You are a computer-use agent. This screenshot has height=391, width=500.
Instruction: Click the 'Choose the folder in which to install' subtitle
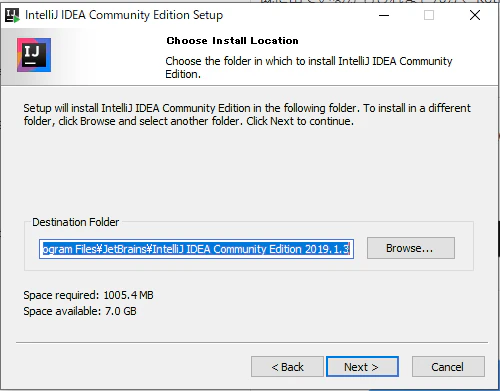[x=309, y=67]
